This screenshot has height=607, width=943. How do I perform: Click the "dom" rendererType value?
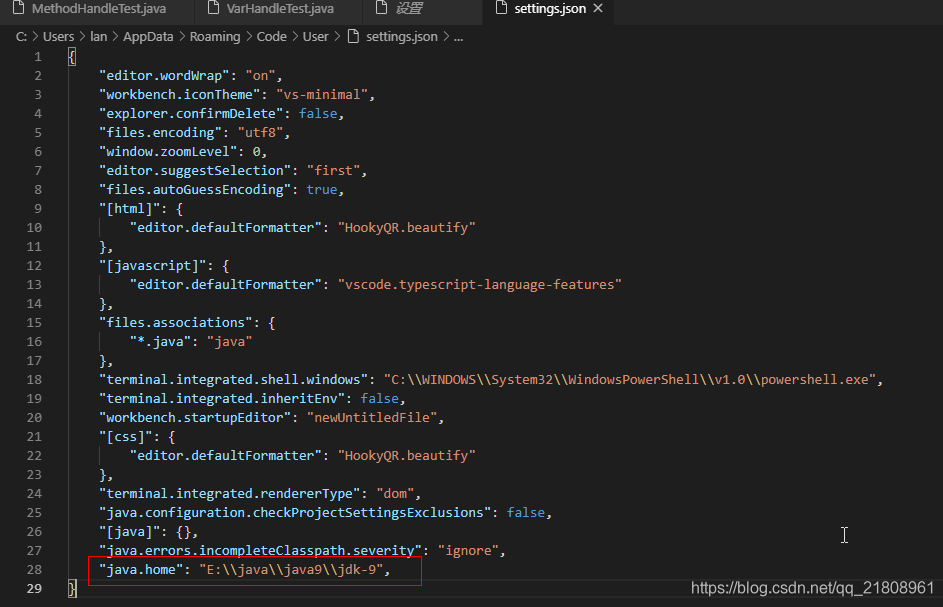tap(395, 494)
